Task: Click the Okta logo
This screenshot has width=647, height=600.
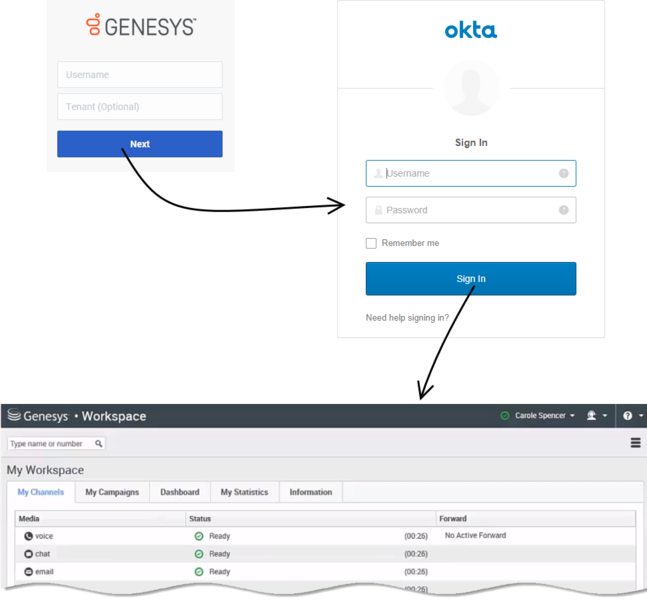Action: [471, 31]
